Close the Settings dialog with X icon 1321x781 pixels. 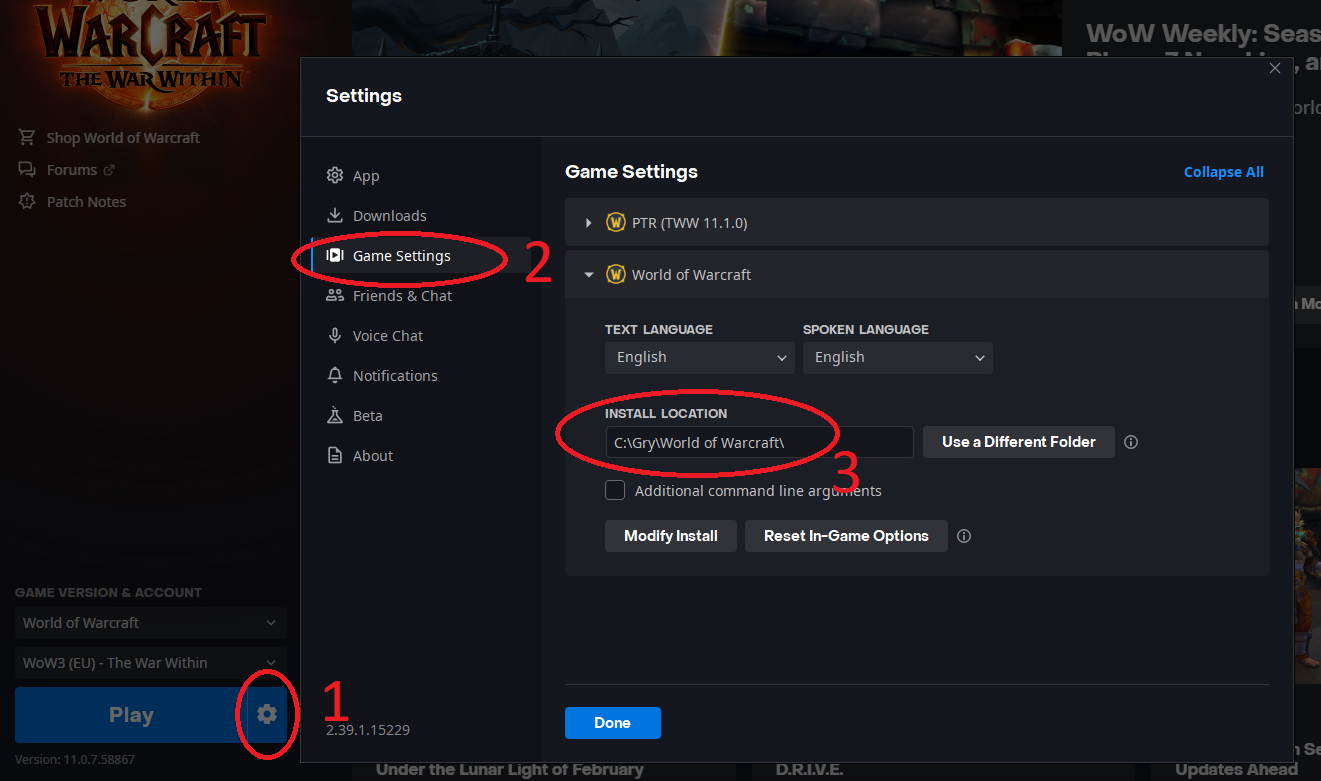click(x=1274, y=69)
